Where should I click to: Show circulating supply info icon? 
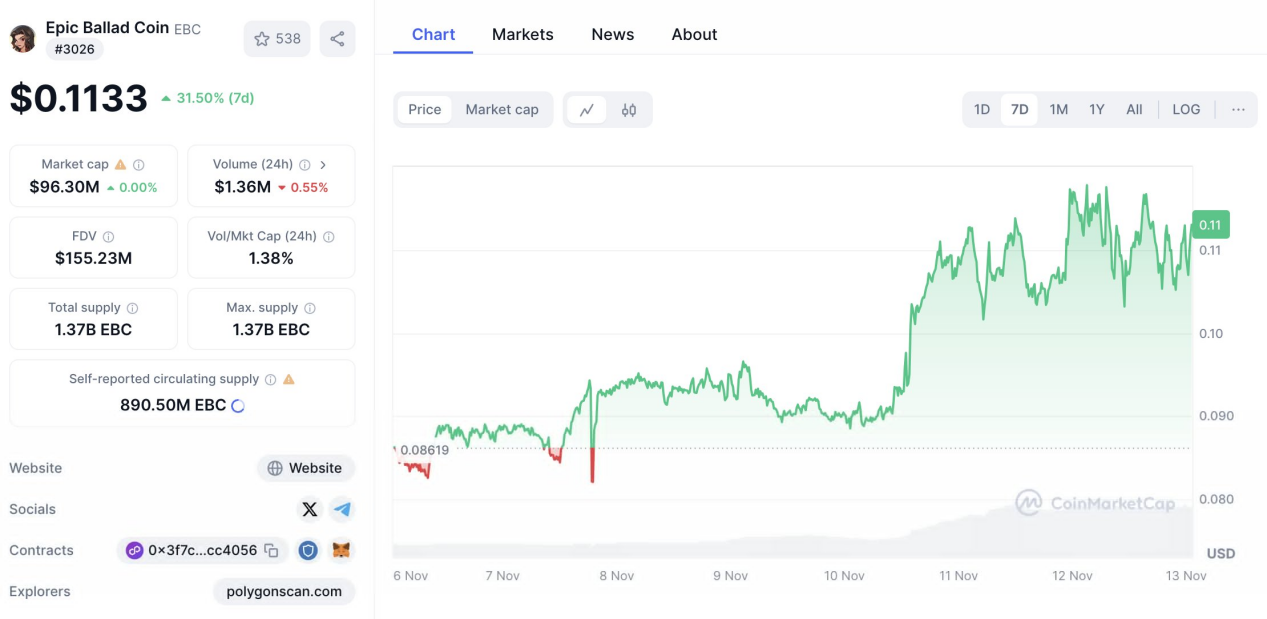[x=270, y=380]
